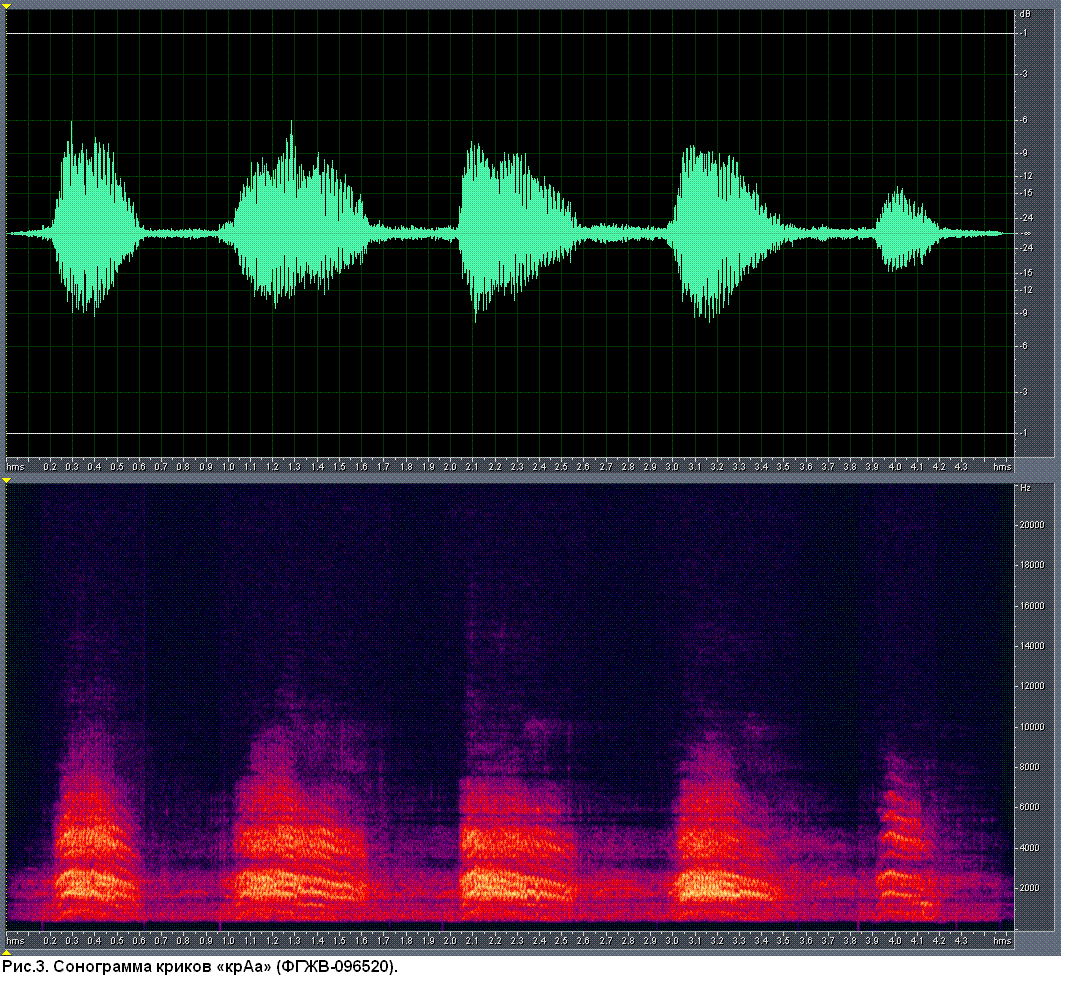Click 14000 on the frequency scale

(x=1032, y=646)
